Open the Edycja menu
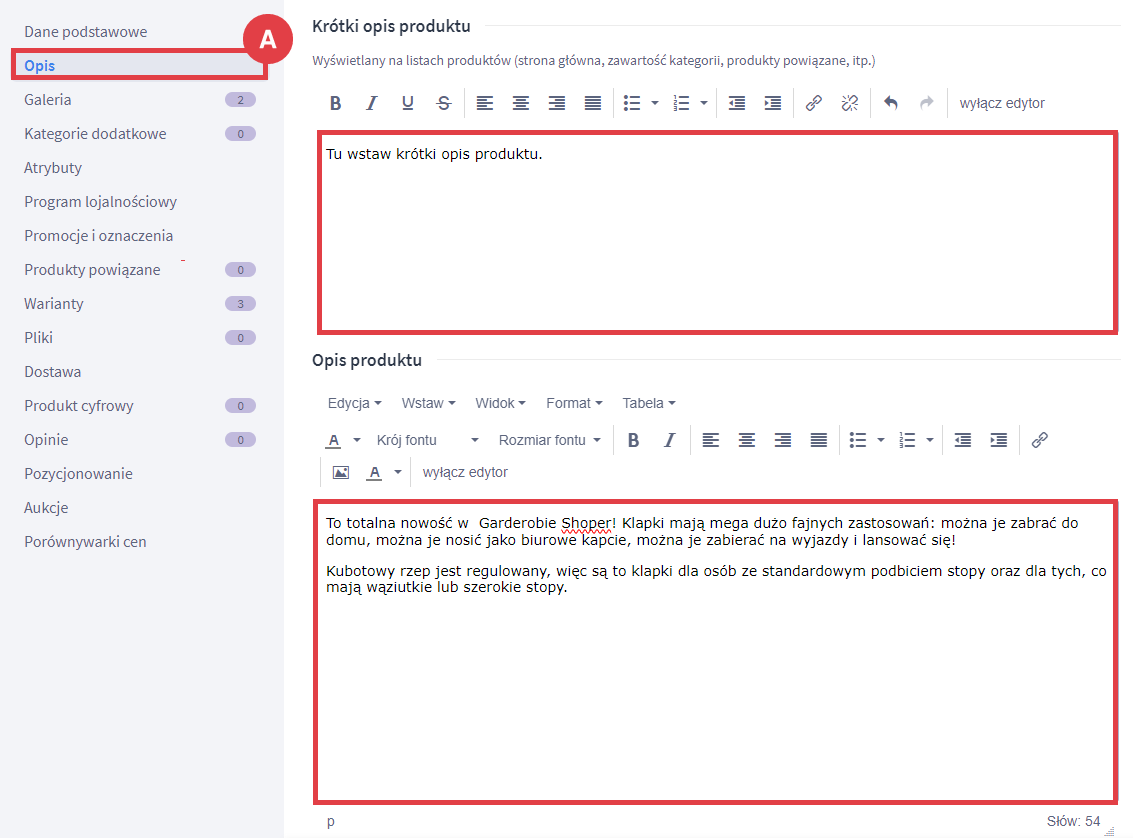This screenshot has width=1133, height=838. click(x=354, y=403)
